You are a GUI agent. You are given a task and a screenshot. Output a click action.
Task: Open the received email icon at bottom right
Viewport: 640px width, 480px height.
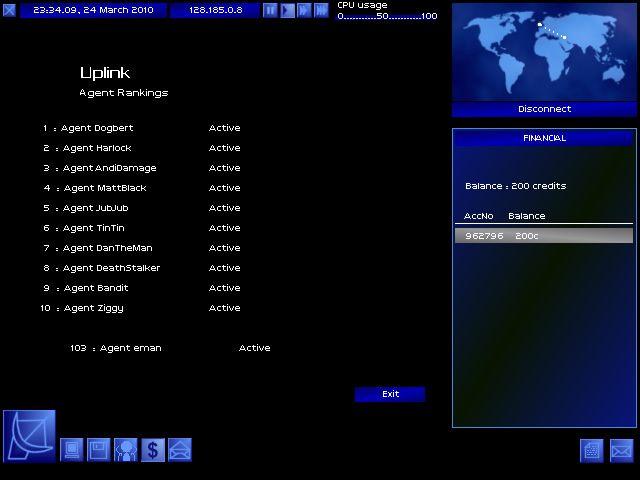[x=622, y=451]
